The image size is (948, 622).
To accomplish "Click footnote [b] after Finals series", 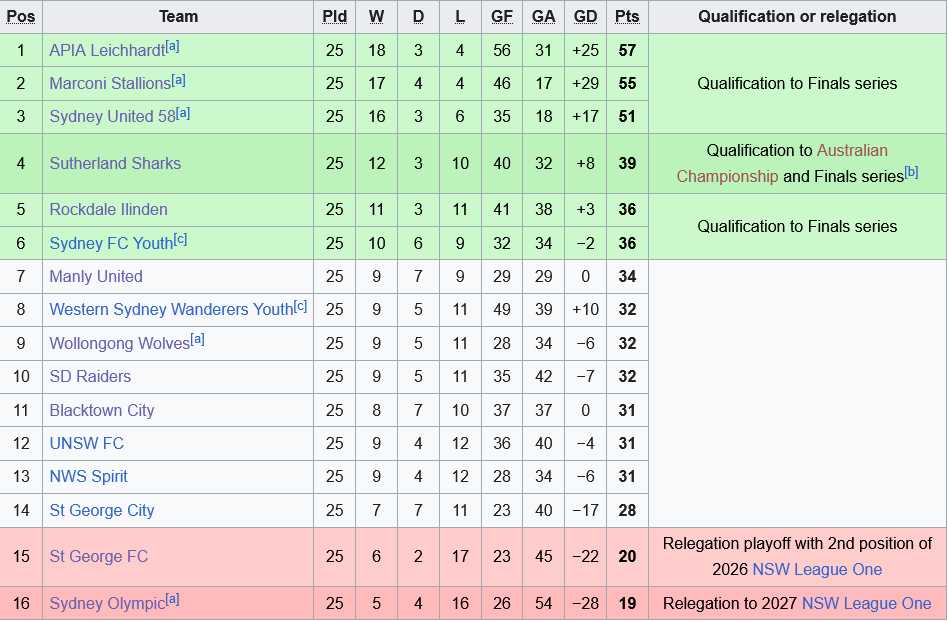I will click(x=911, y=173).
